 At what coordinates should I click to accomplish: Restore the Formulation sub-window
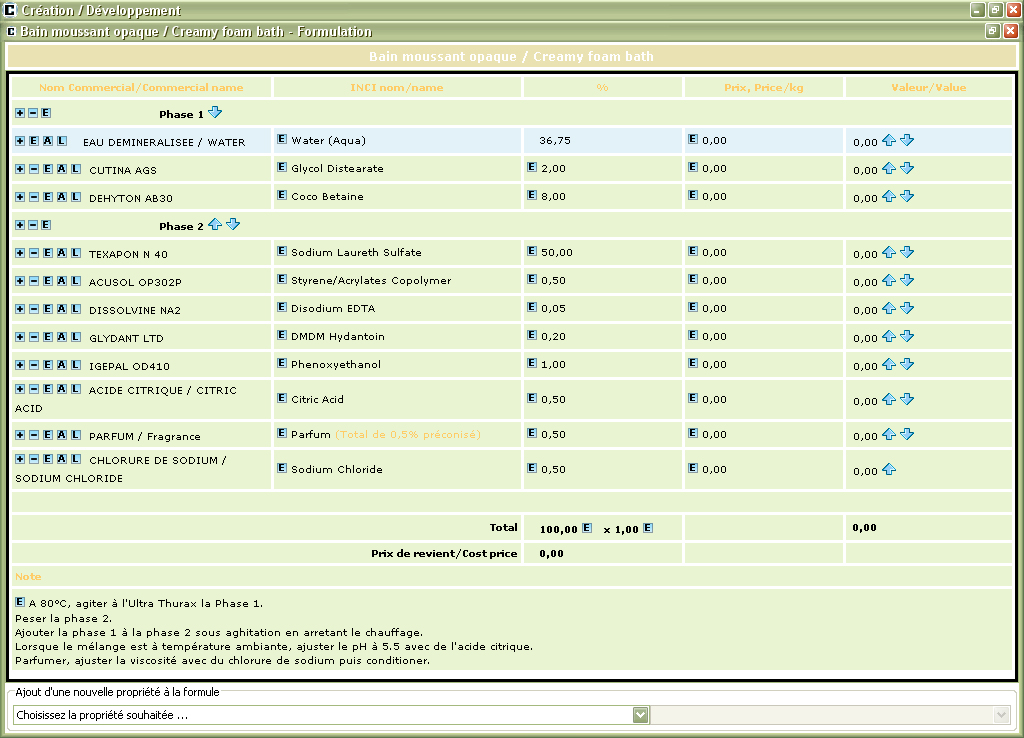tap(993, 31)
